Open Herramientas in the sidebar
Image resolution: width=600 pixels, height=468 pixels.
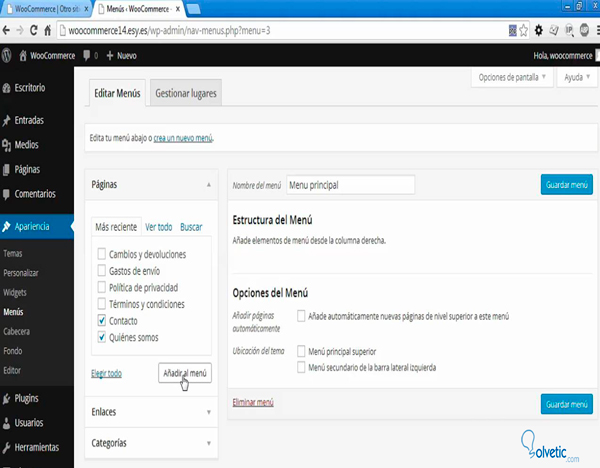click(37, 447)
